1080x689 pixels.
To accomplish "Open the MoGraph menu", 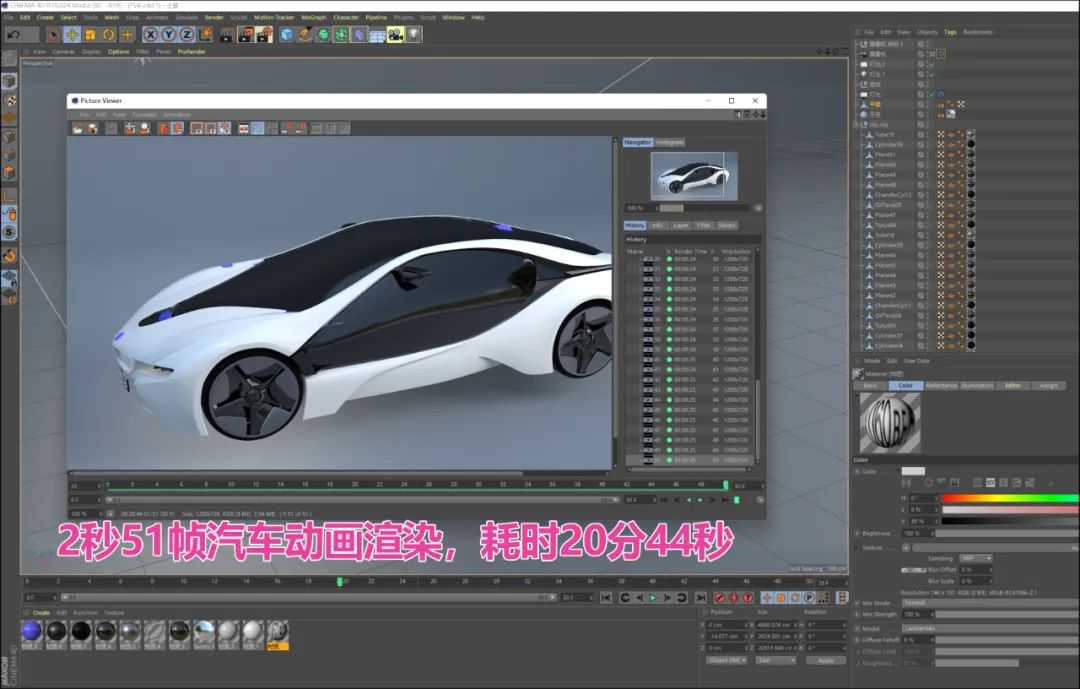I will coord(312,17).
